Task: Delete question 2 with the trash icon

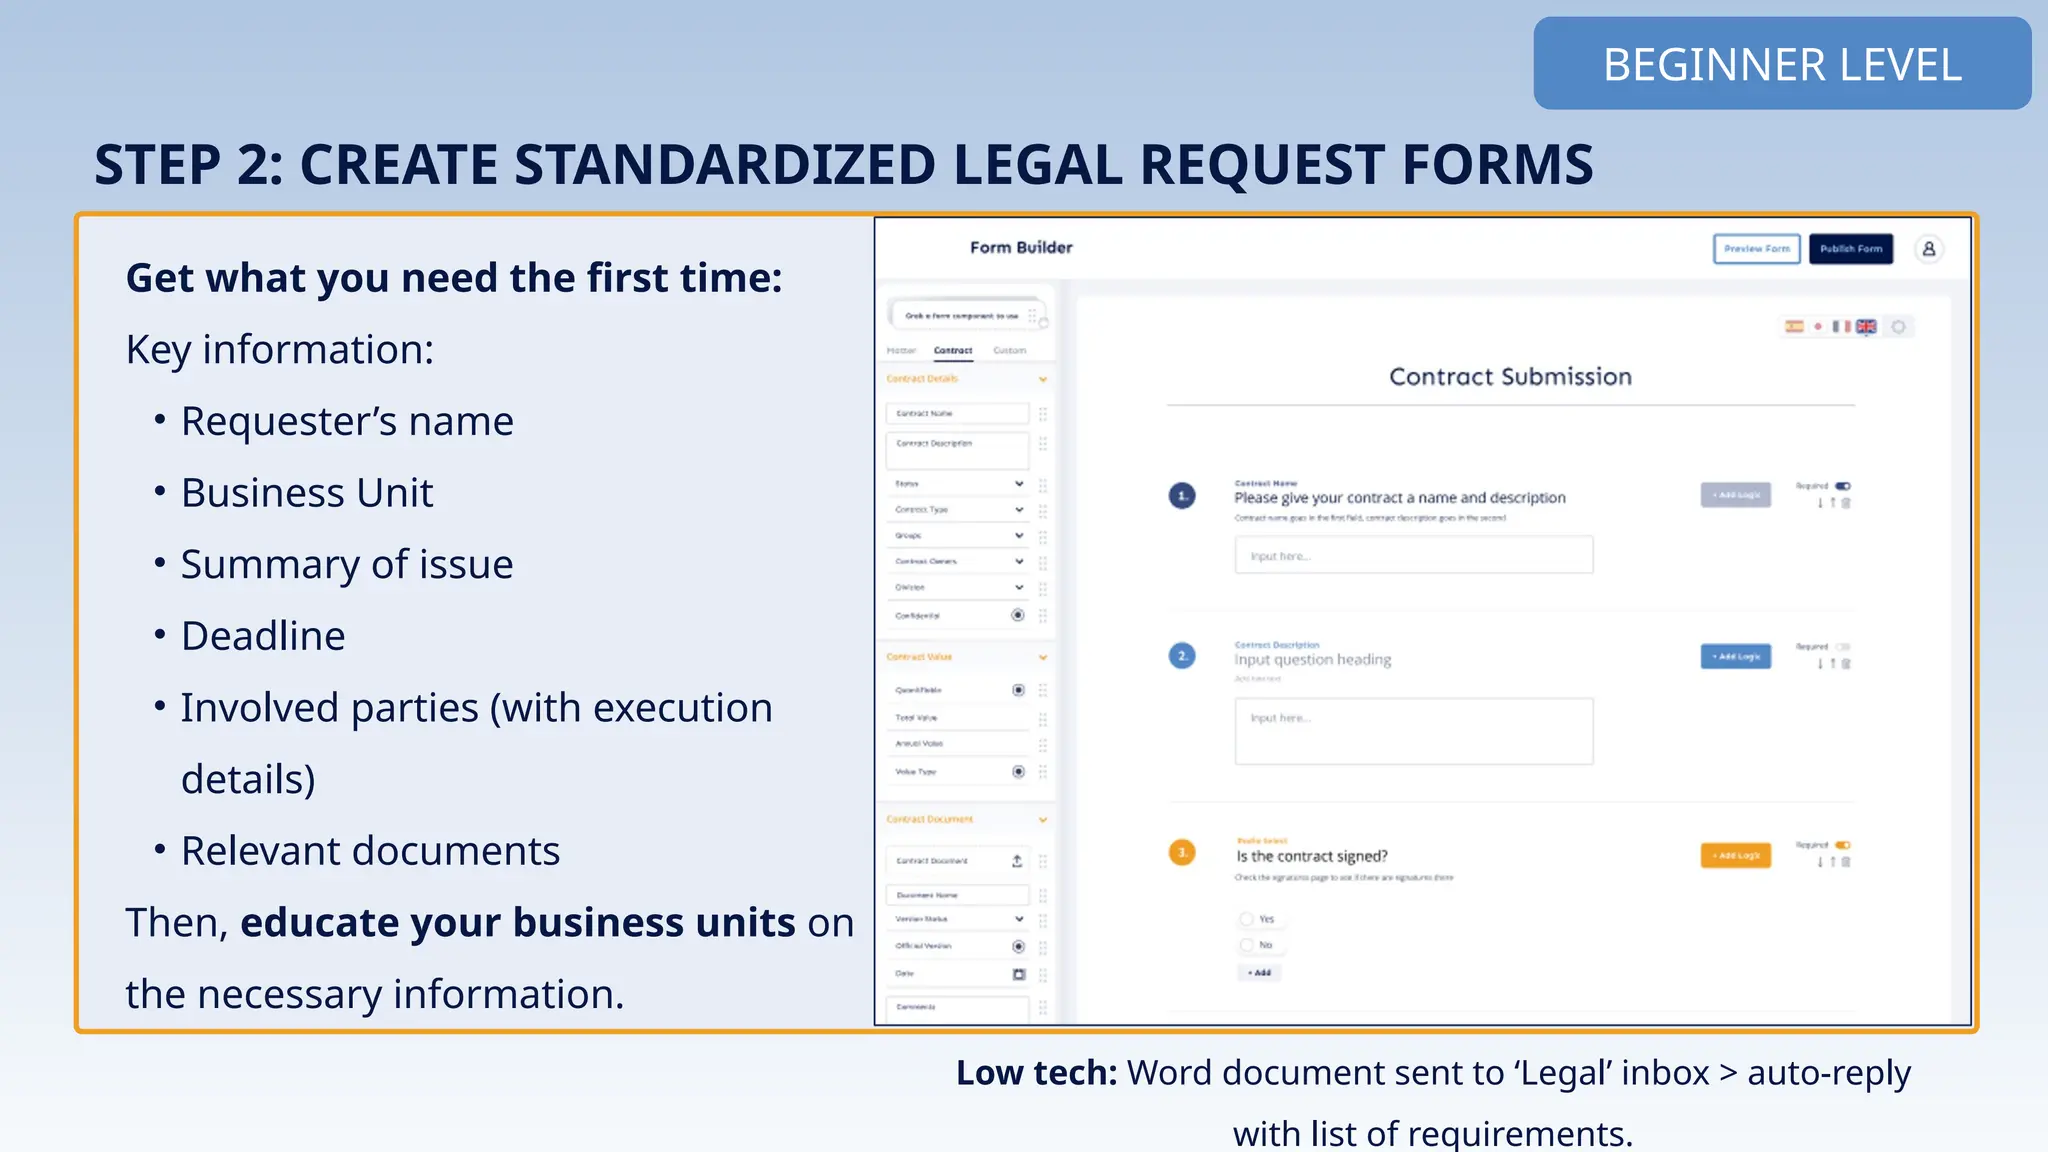Action: (1846, 664)
